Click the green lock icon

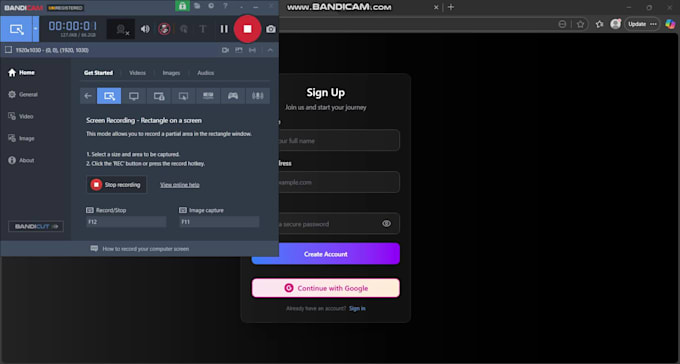(x=183, y=6)
